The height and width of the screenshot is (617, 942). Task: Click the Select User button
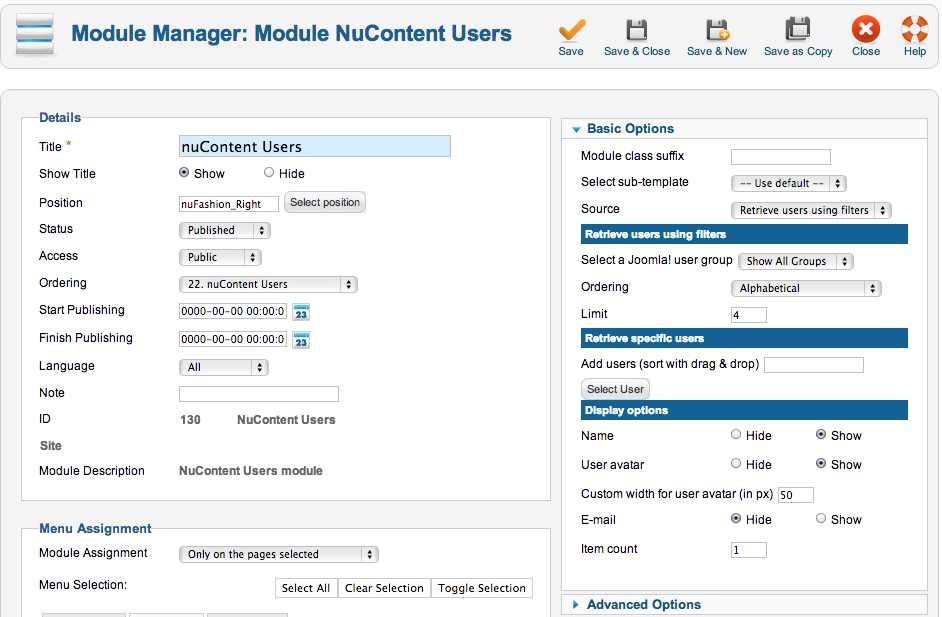pos(615,389)
